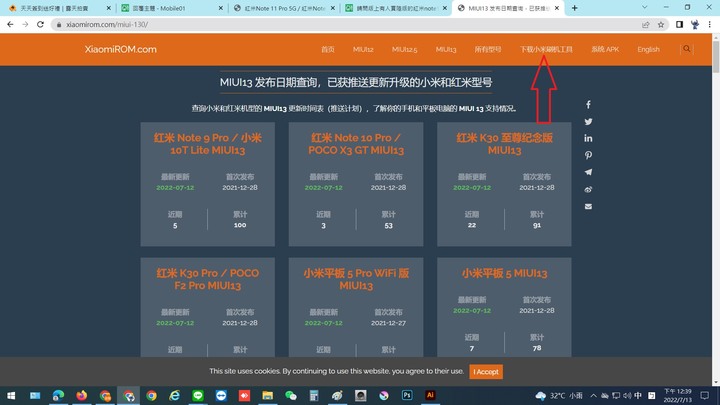Open 红米 Note 10 Pro / POCO X3 GT MIUI13
The image size is (720, 405).
[x=356, y=144]
